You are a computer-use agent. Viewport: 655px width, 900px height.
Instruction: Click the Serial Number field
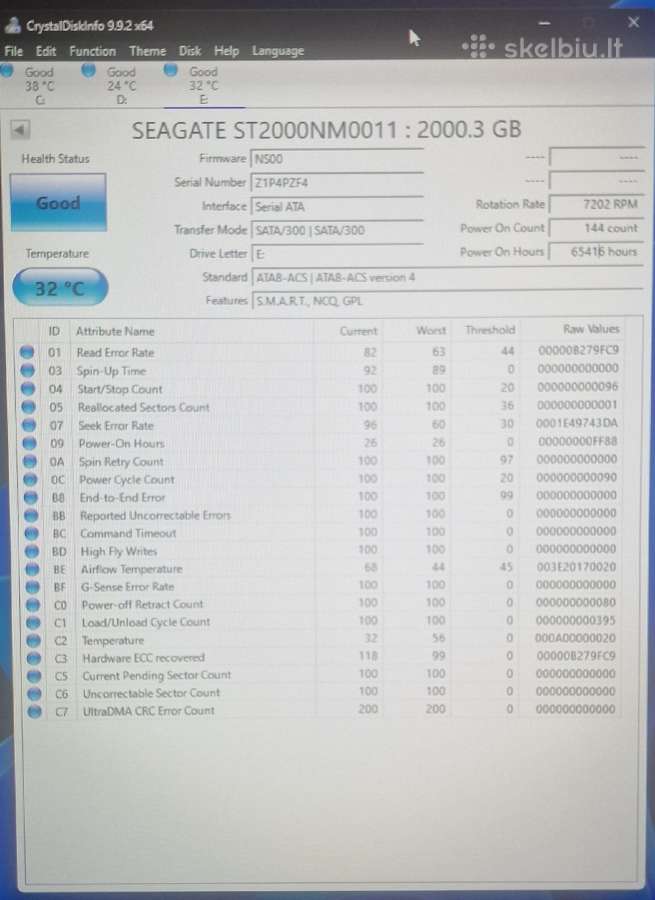point(337,183)
